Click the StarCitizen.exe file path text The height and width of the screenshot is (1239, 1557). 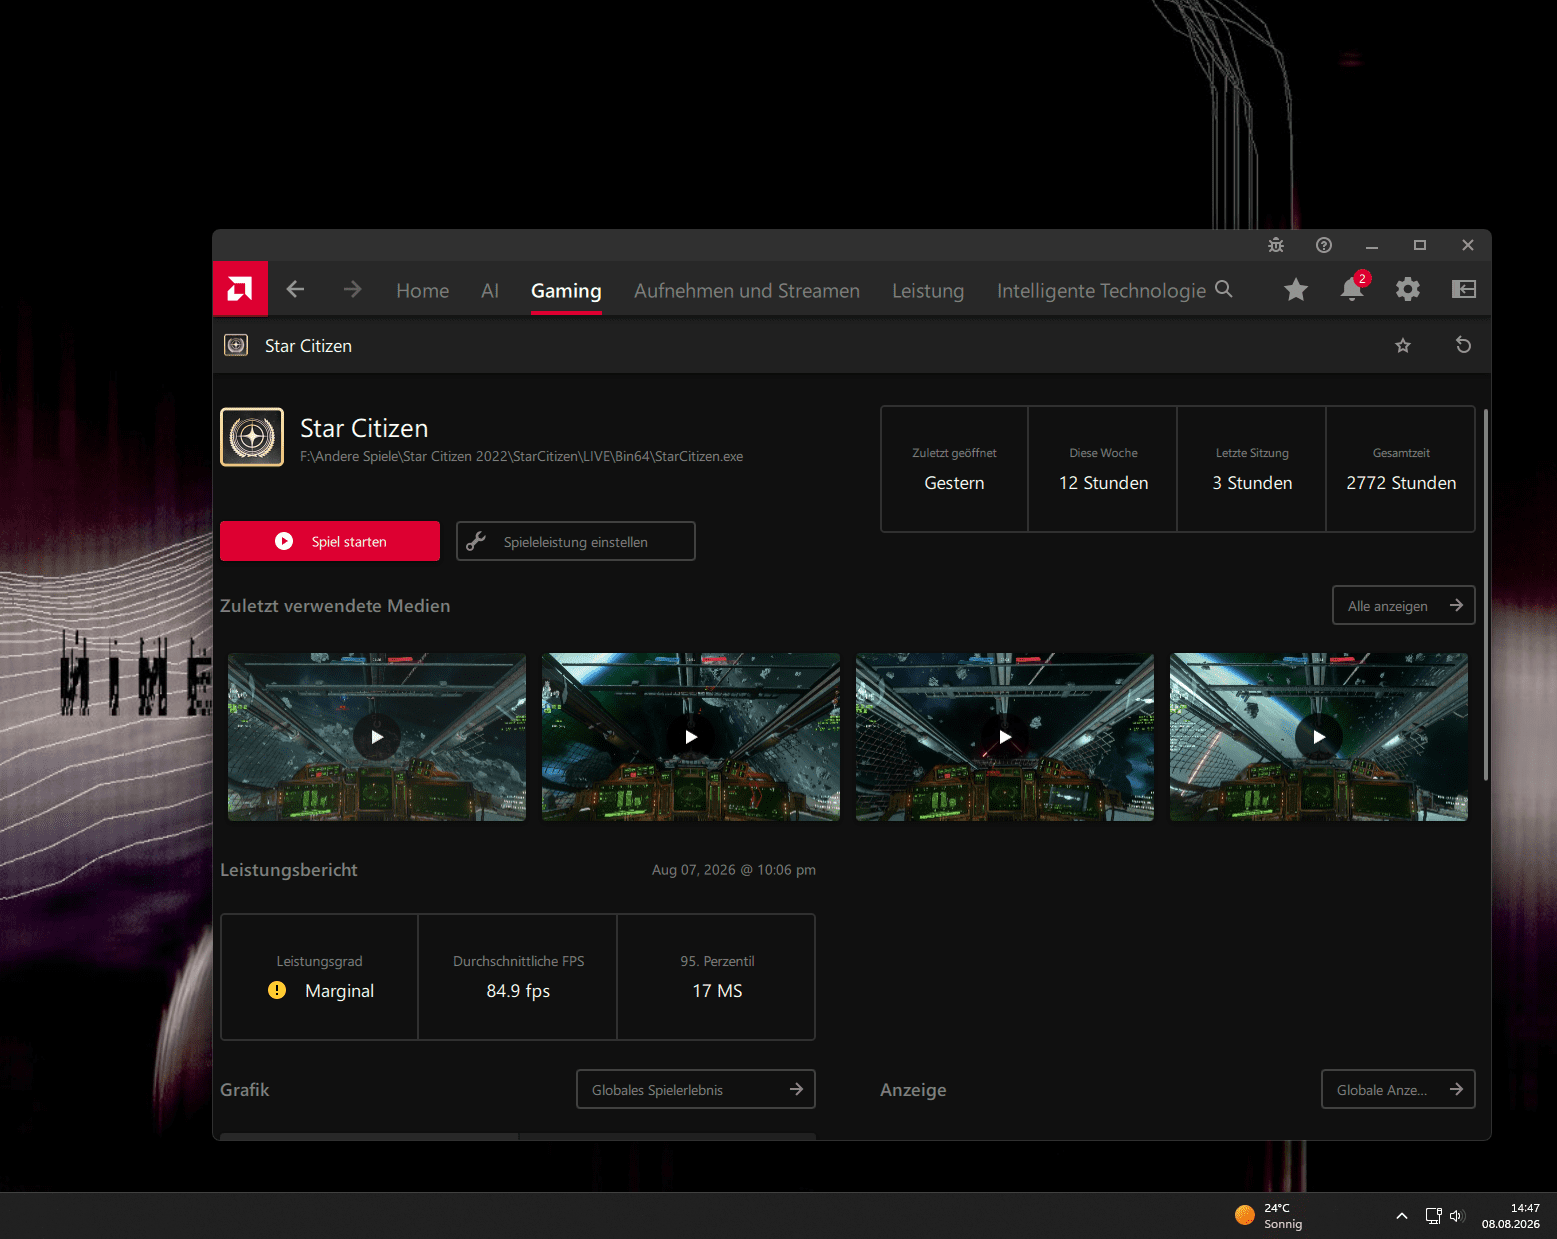(521, 456)
